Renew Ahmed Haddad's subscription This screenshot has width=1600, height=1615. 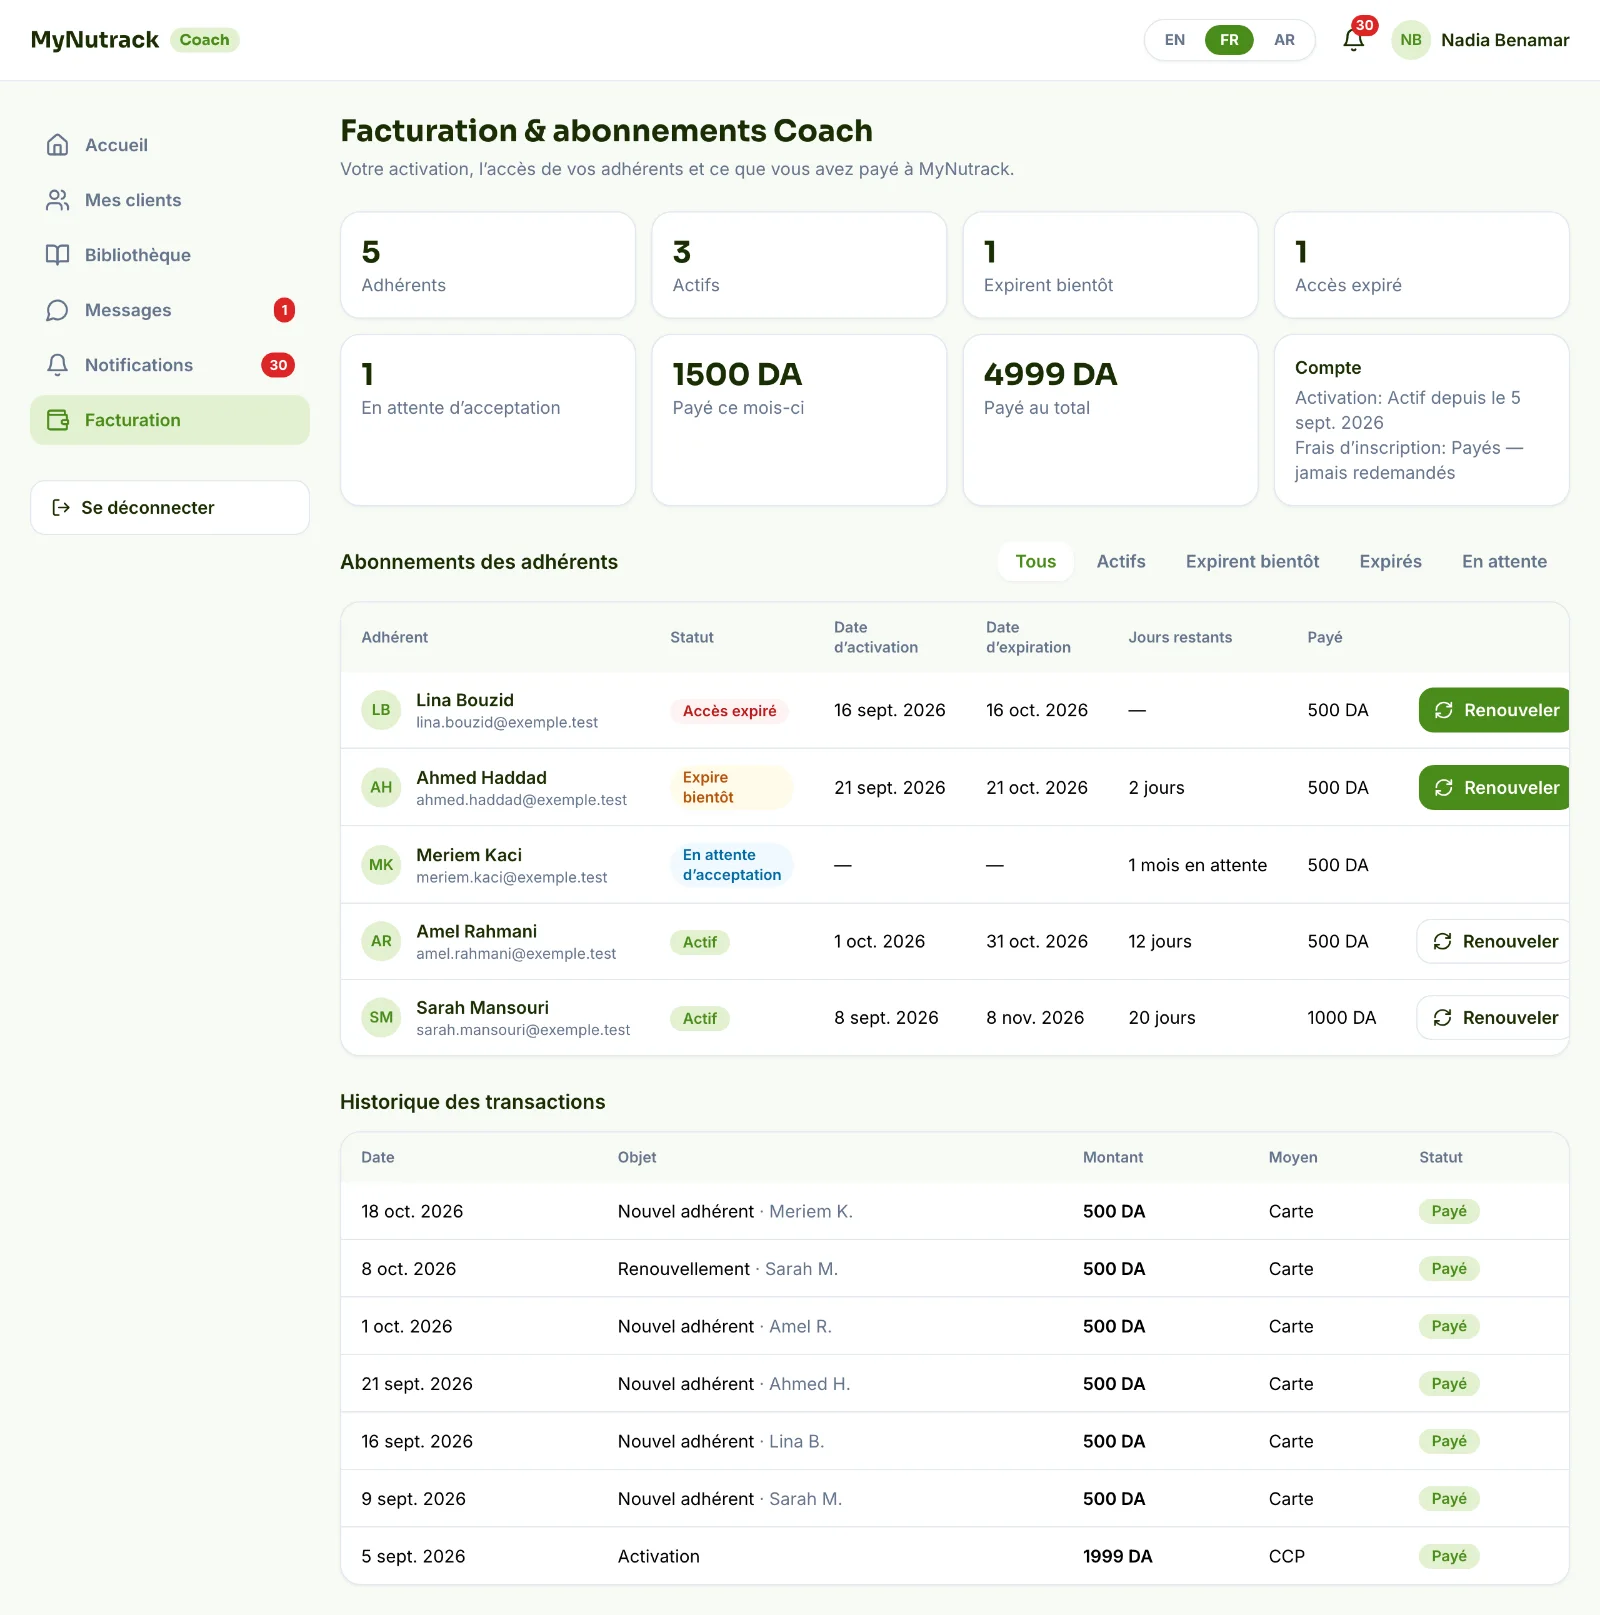point(1494,787)
